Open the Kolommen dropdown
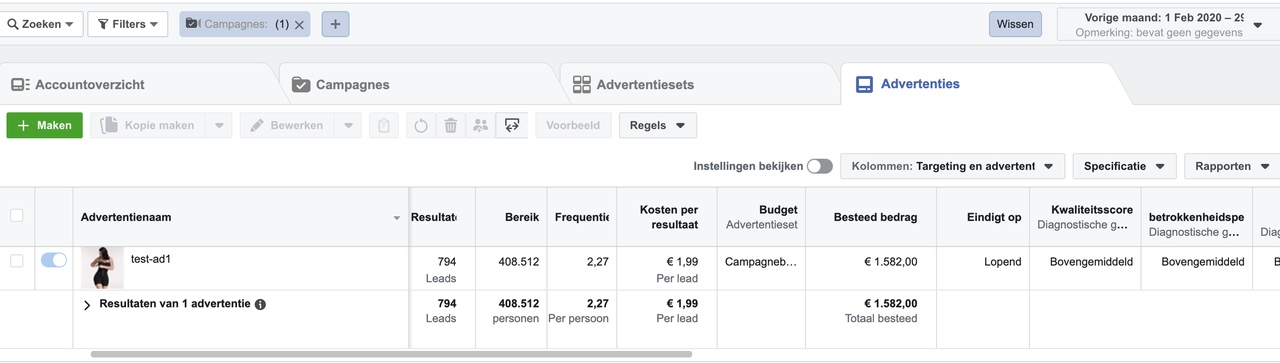 click(x=952, y=166)
